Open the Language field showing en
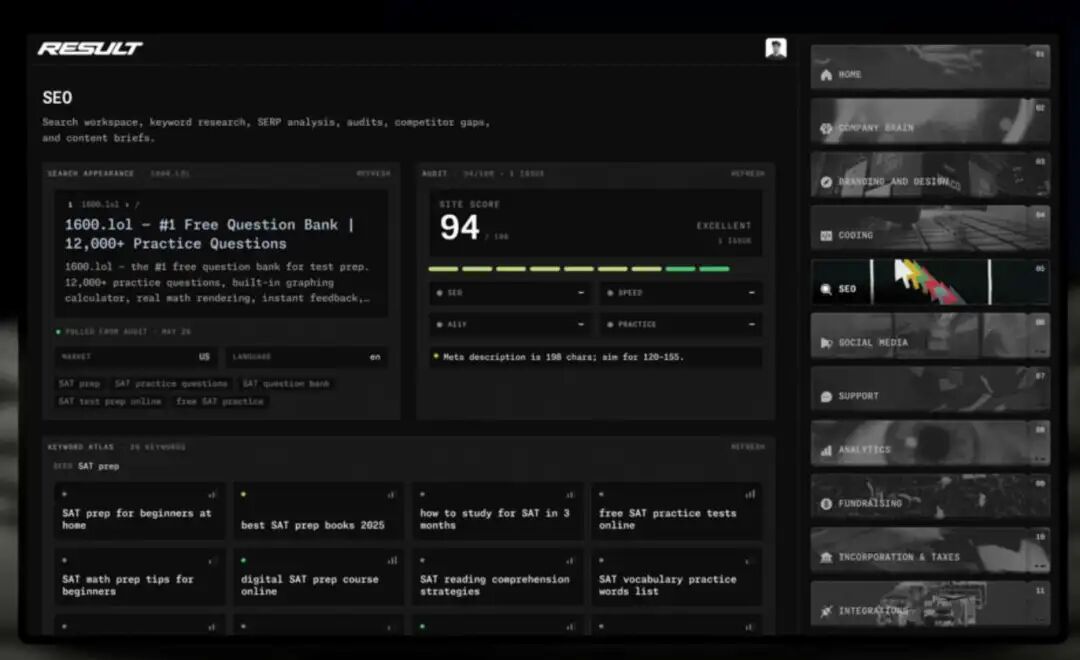The image size is (1080, 660). 306,357
